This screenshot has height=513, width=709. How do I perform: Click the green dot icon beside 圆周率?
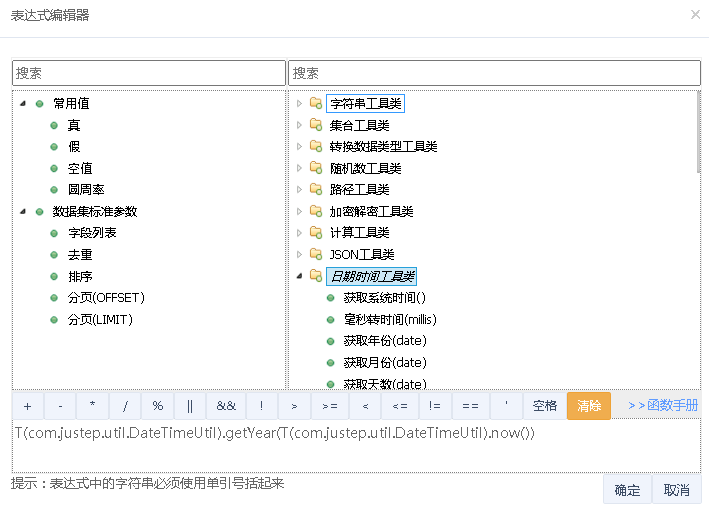[54, 189]
